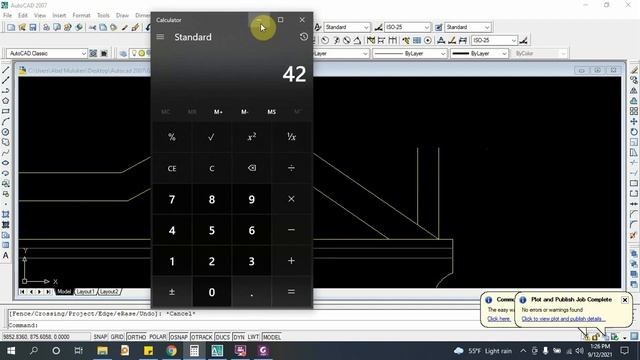Open the top ISO-25 dimension style dropdown

tap(427, 27)
